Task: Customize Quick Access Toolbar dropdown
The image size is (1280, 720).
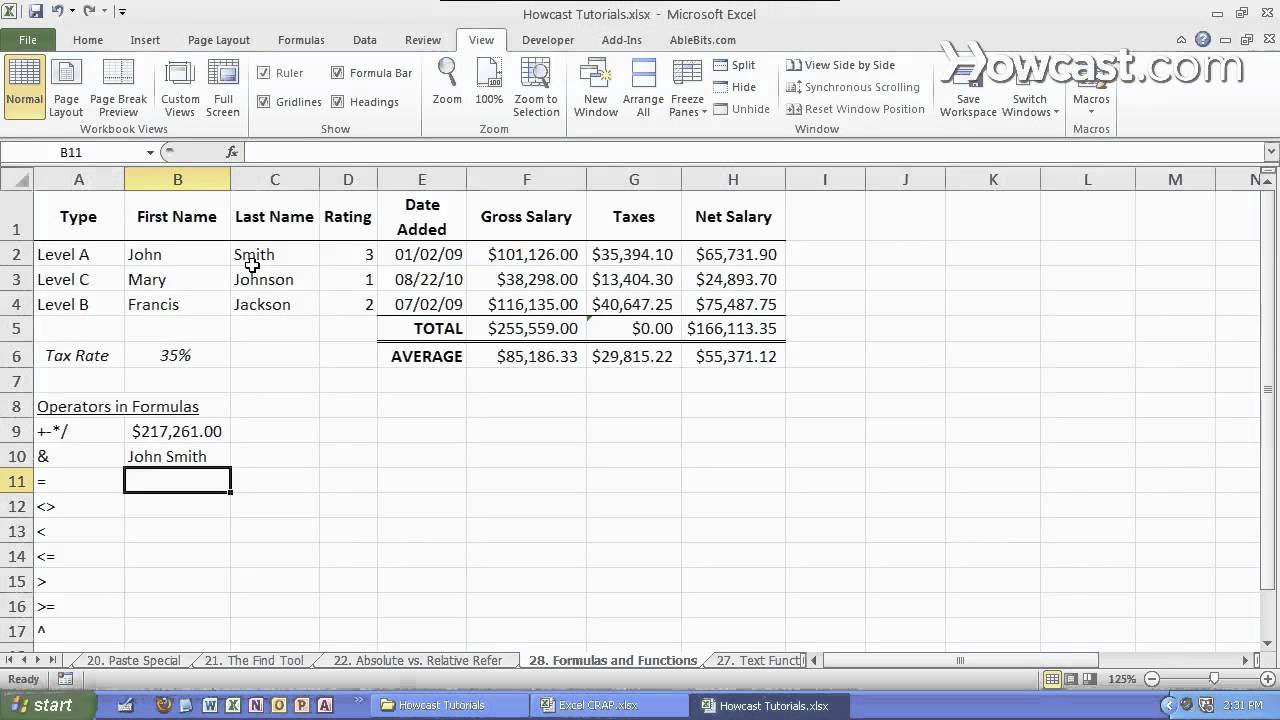Action: coord(122,11)
